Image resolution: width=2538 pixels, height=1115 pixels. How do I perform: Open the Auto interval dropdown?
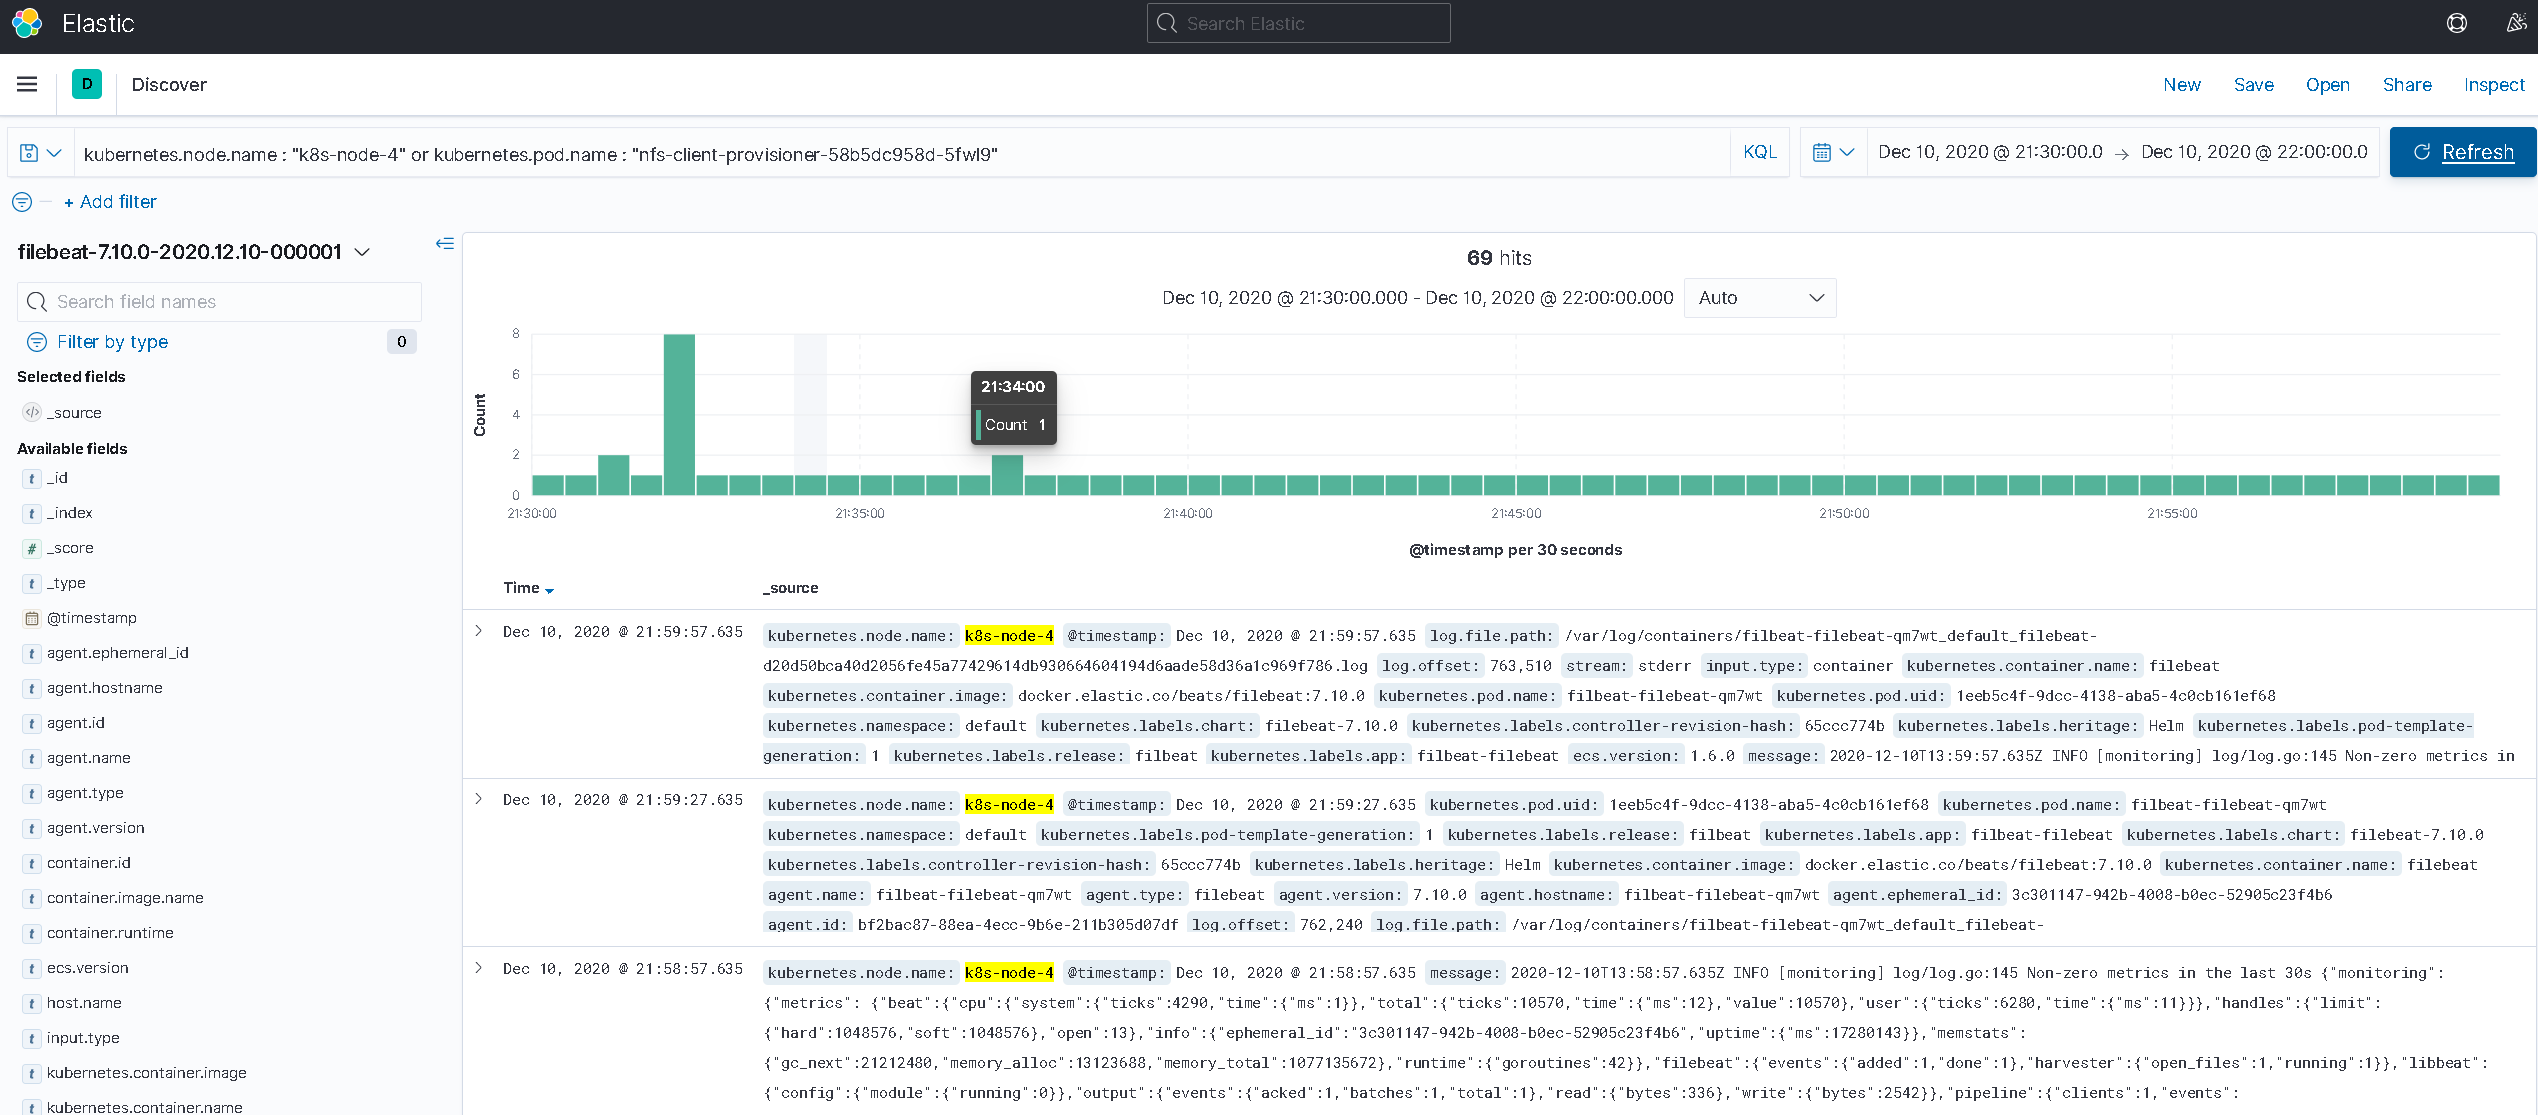click(1760, 298)
